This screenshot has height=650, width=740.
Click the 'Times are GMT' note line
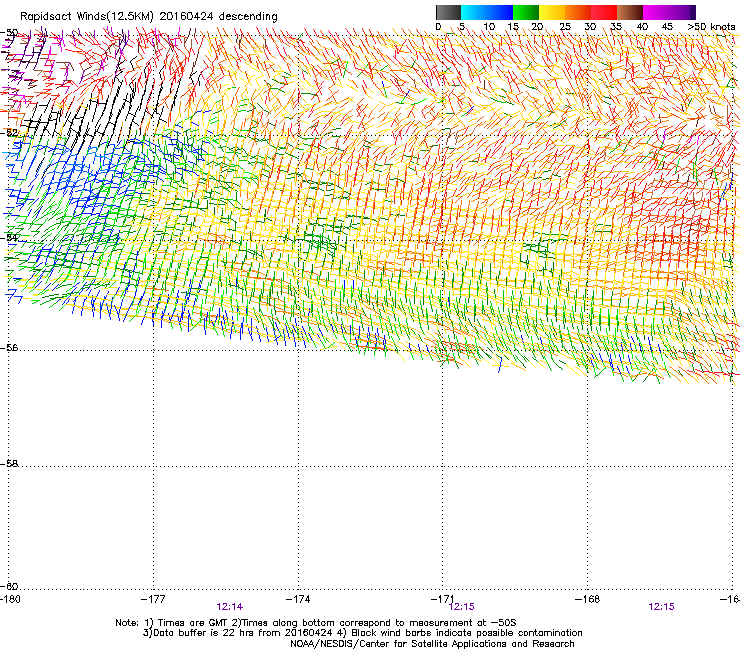coord(316,623)
